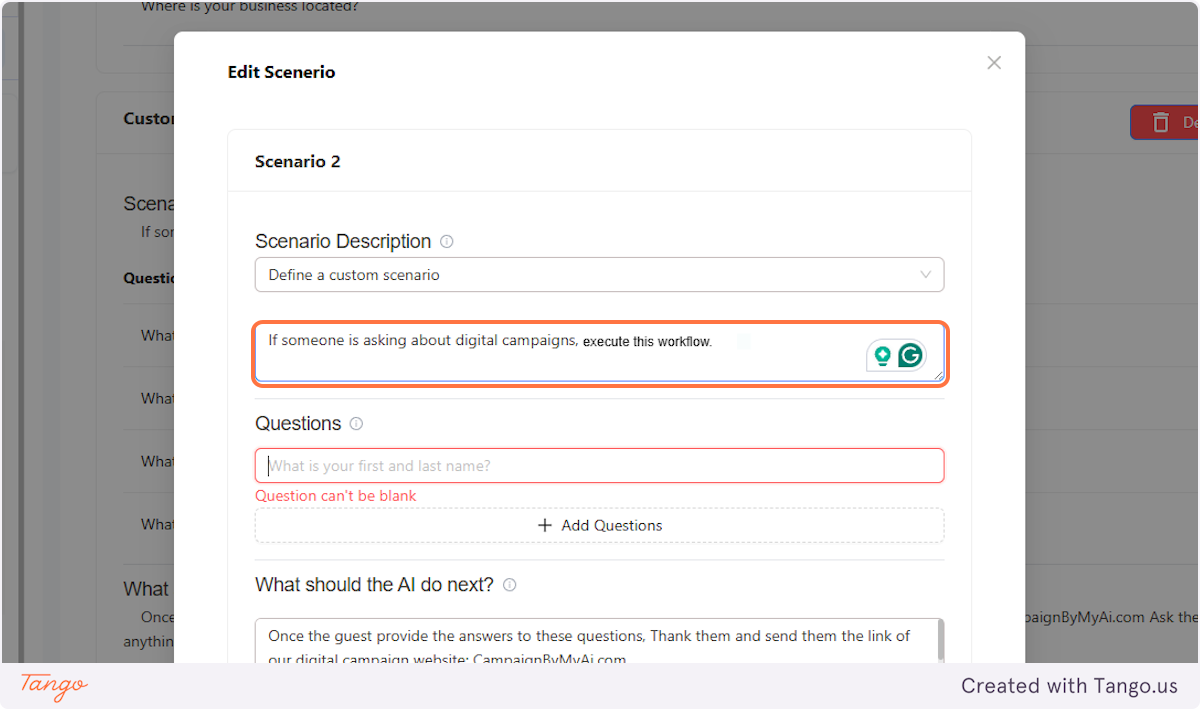
Task: Click the info icon beside Questions heading
Action: pos(356,423)
